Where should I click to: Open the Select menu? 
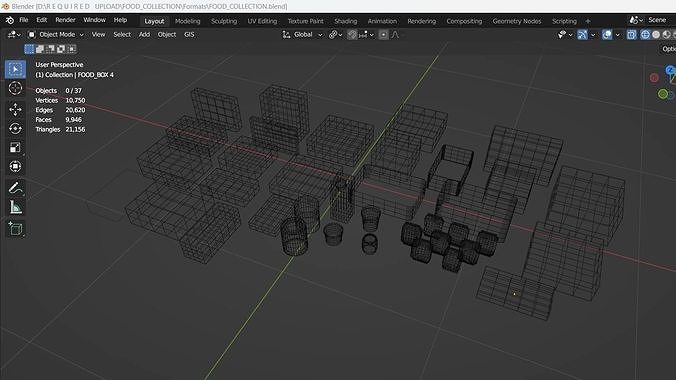click(x=122, y=35)
